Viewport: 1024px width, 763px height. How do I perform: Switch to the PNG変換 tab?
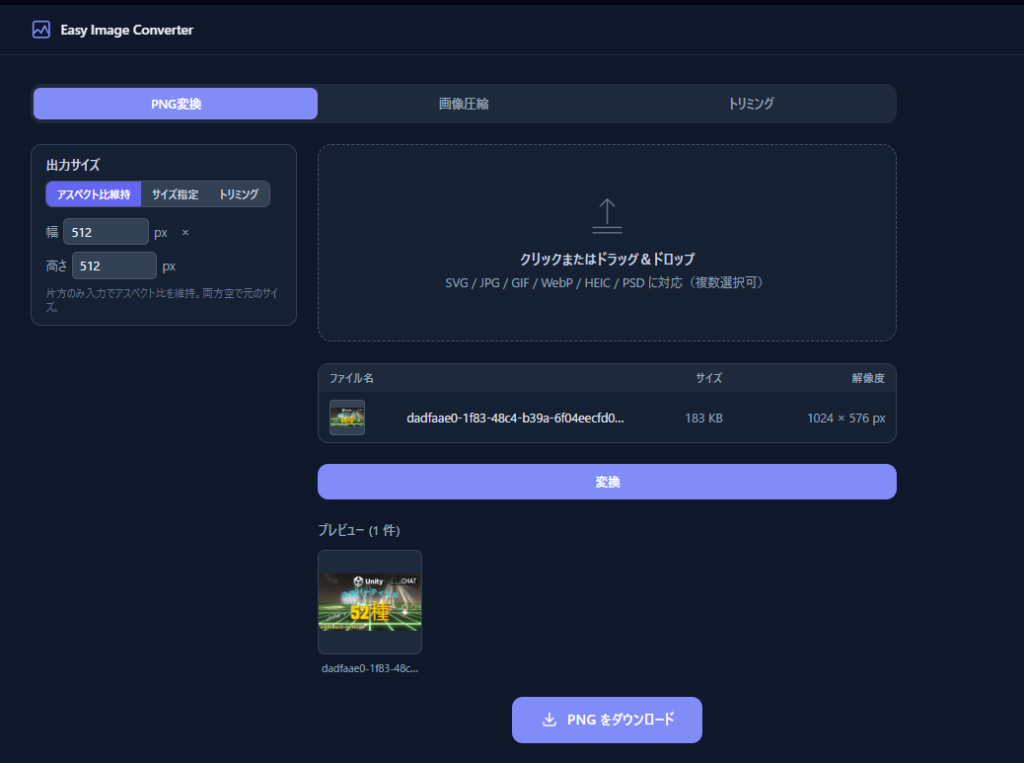point(176,104)
